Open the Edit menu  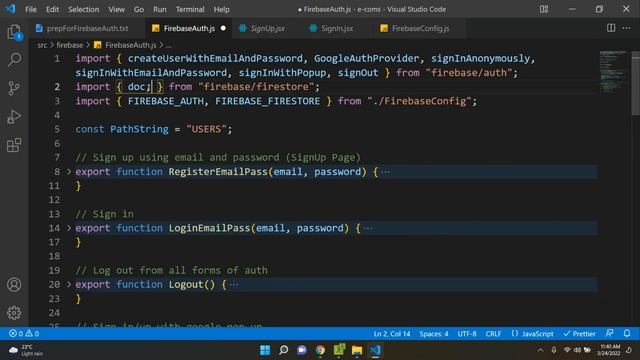(x=52, y=9)
